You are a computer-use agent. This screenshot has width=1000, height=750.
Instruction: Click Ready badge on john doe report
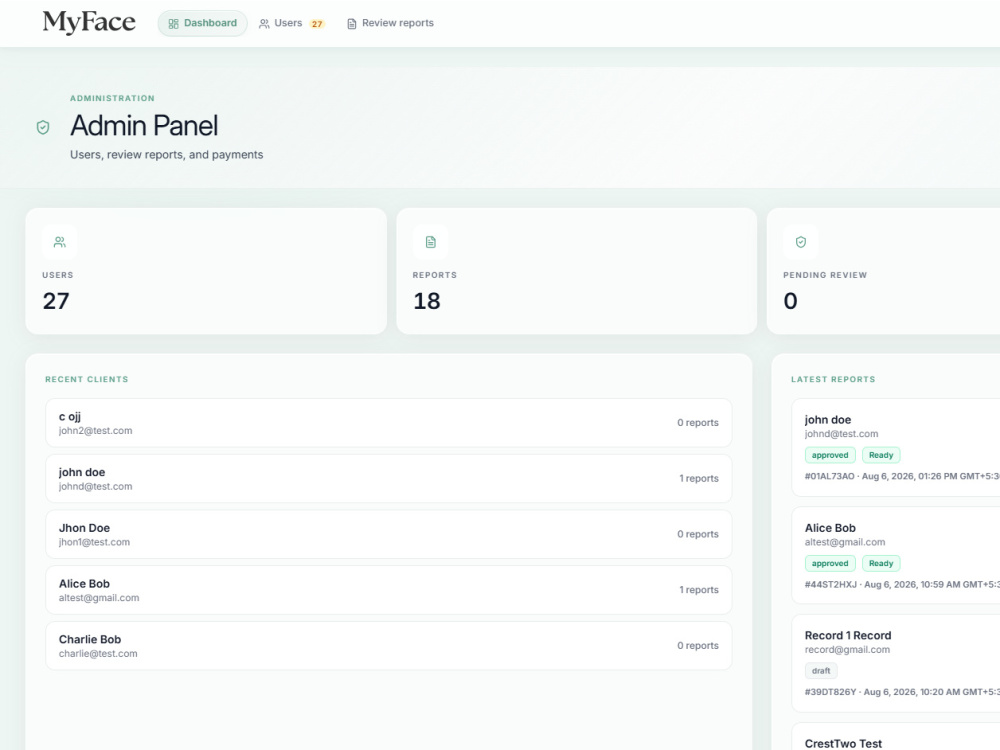tap(881, 455)
